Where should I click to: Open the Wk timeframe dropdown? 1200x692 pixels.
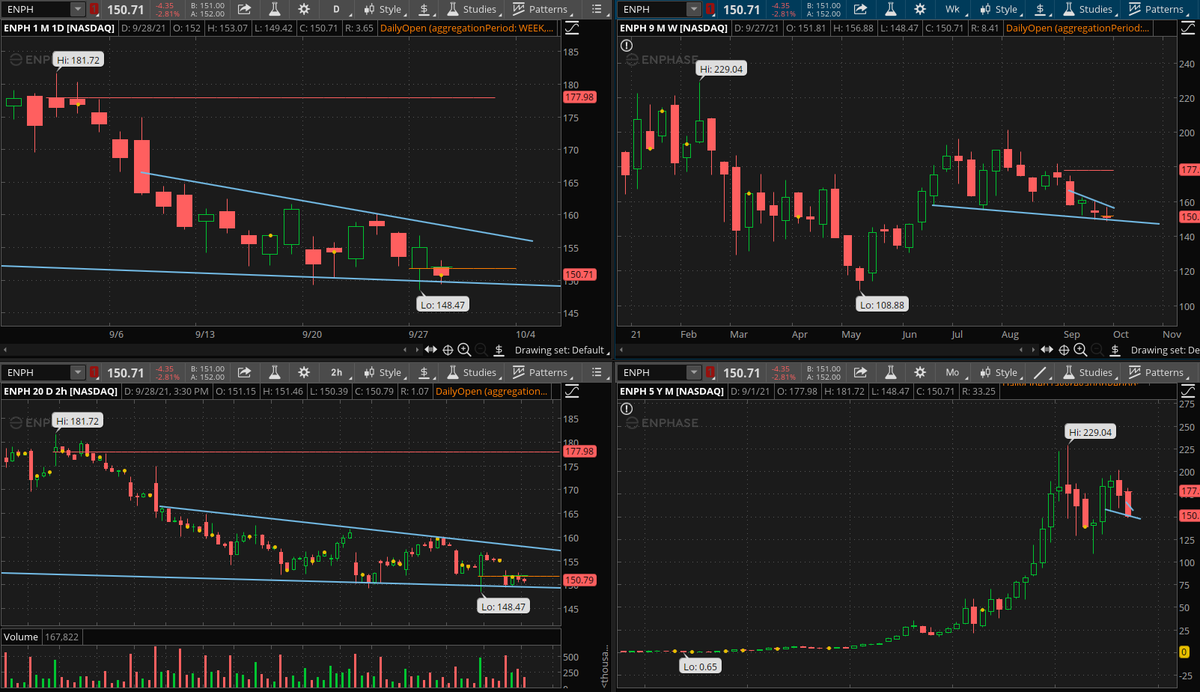tap(953, 9)
